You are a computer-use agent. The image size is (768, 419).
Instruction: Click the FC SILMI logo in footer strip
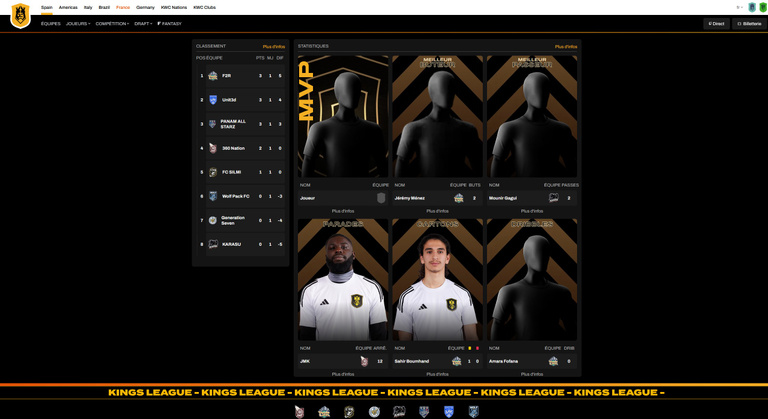[x=349, y=412]
